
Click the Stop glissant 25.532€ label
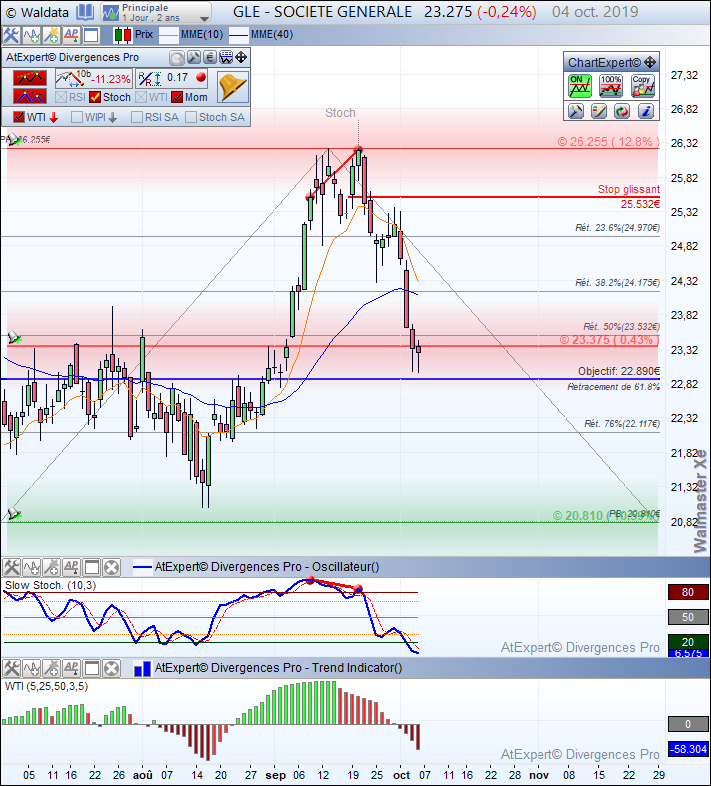pyautogui.click(x=629, y=196)
